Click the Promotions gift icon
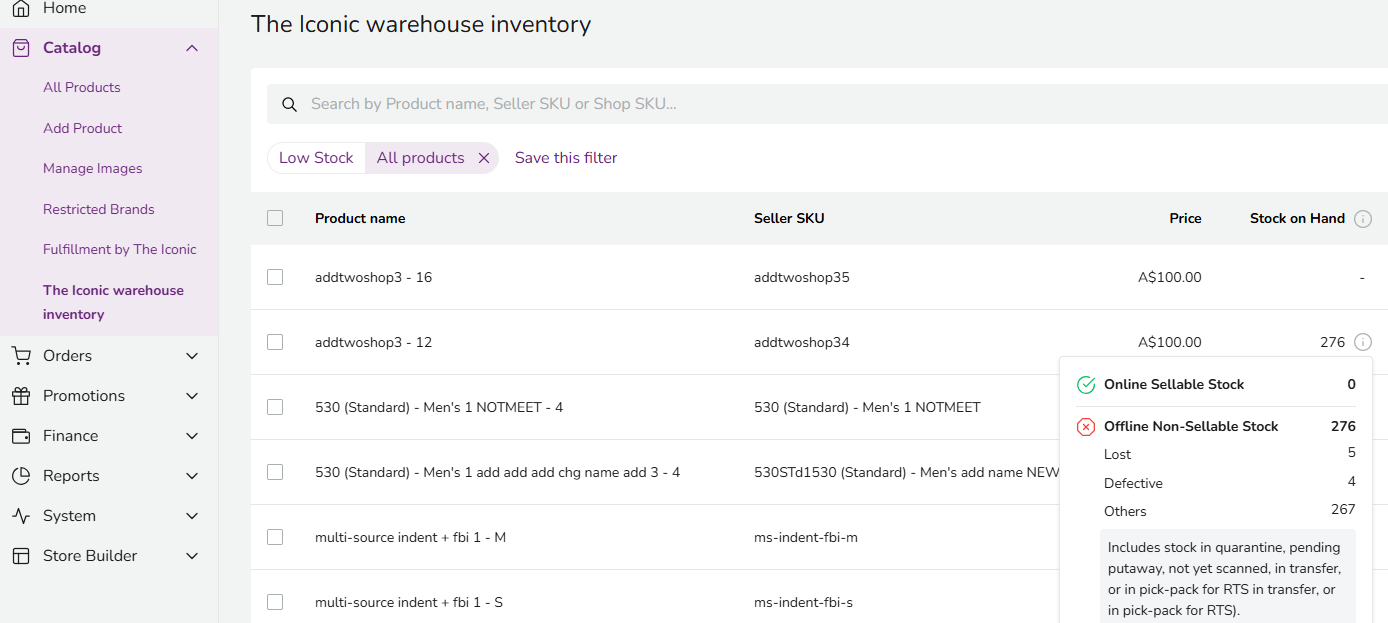Viewport: 1388px width, 623px height. coord(20,396)
